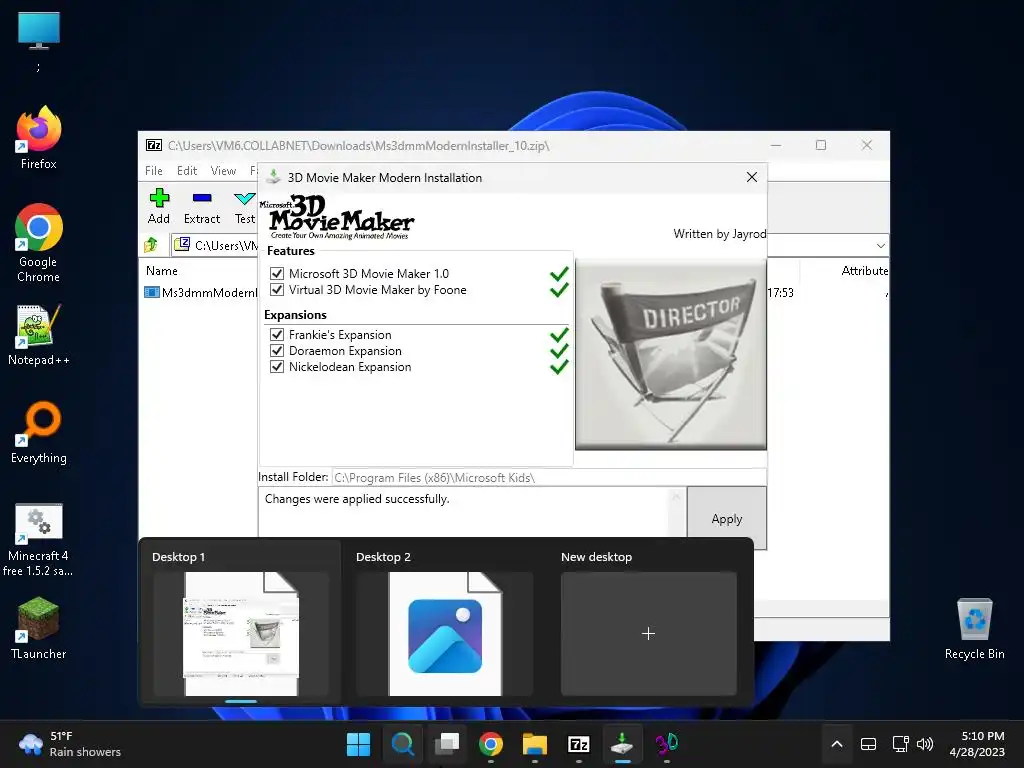
Task: Click the 7-Zip address path field
Action: coord(216,245)
